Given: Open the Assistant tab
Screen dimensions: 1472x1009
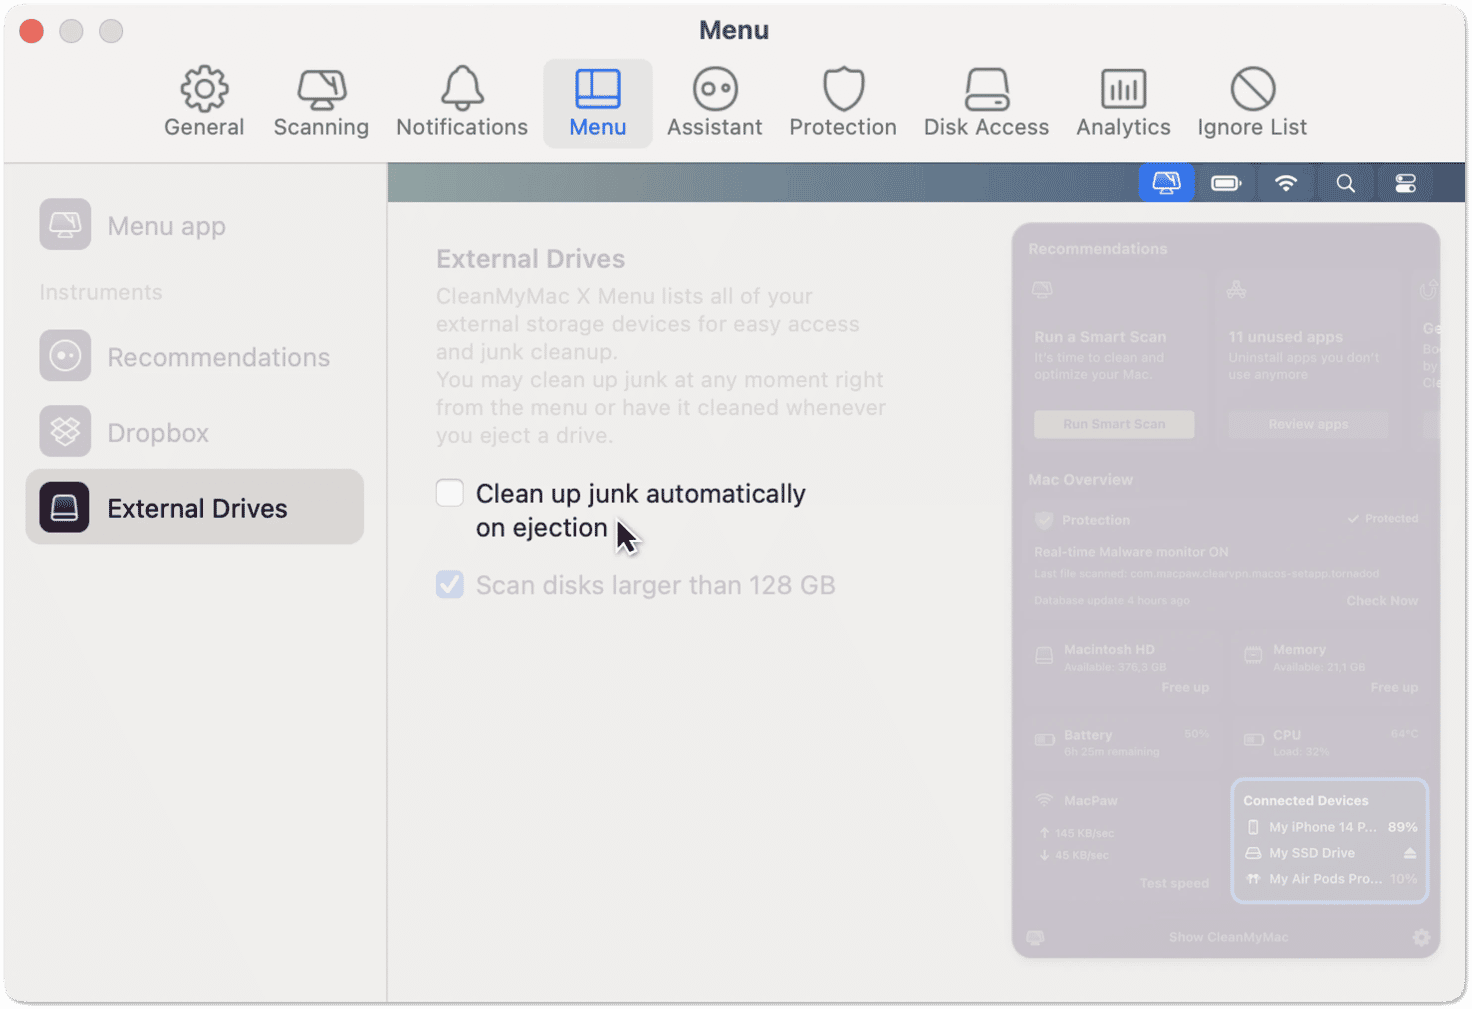Looking at the screenshot, I should point(715,103).
